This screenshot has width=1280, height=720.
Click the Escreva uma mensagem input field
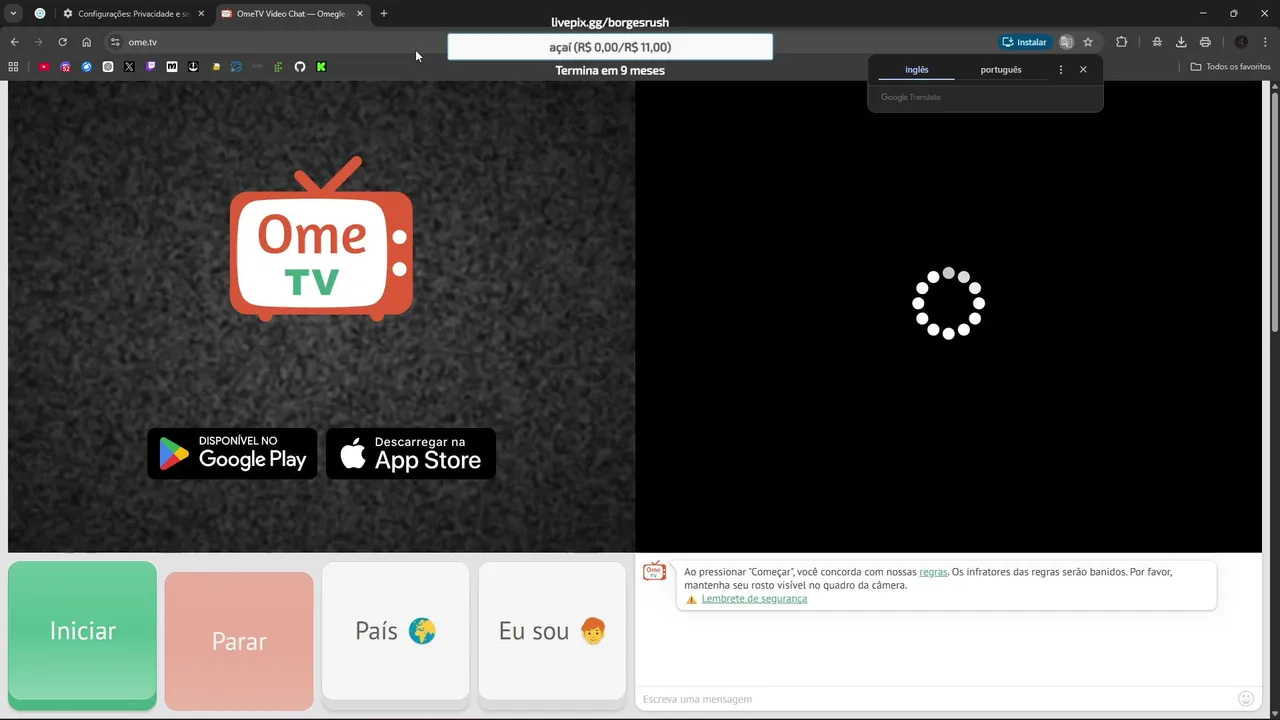tap(935, 699)
